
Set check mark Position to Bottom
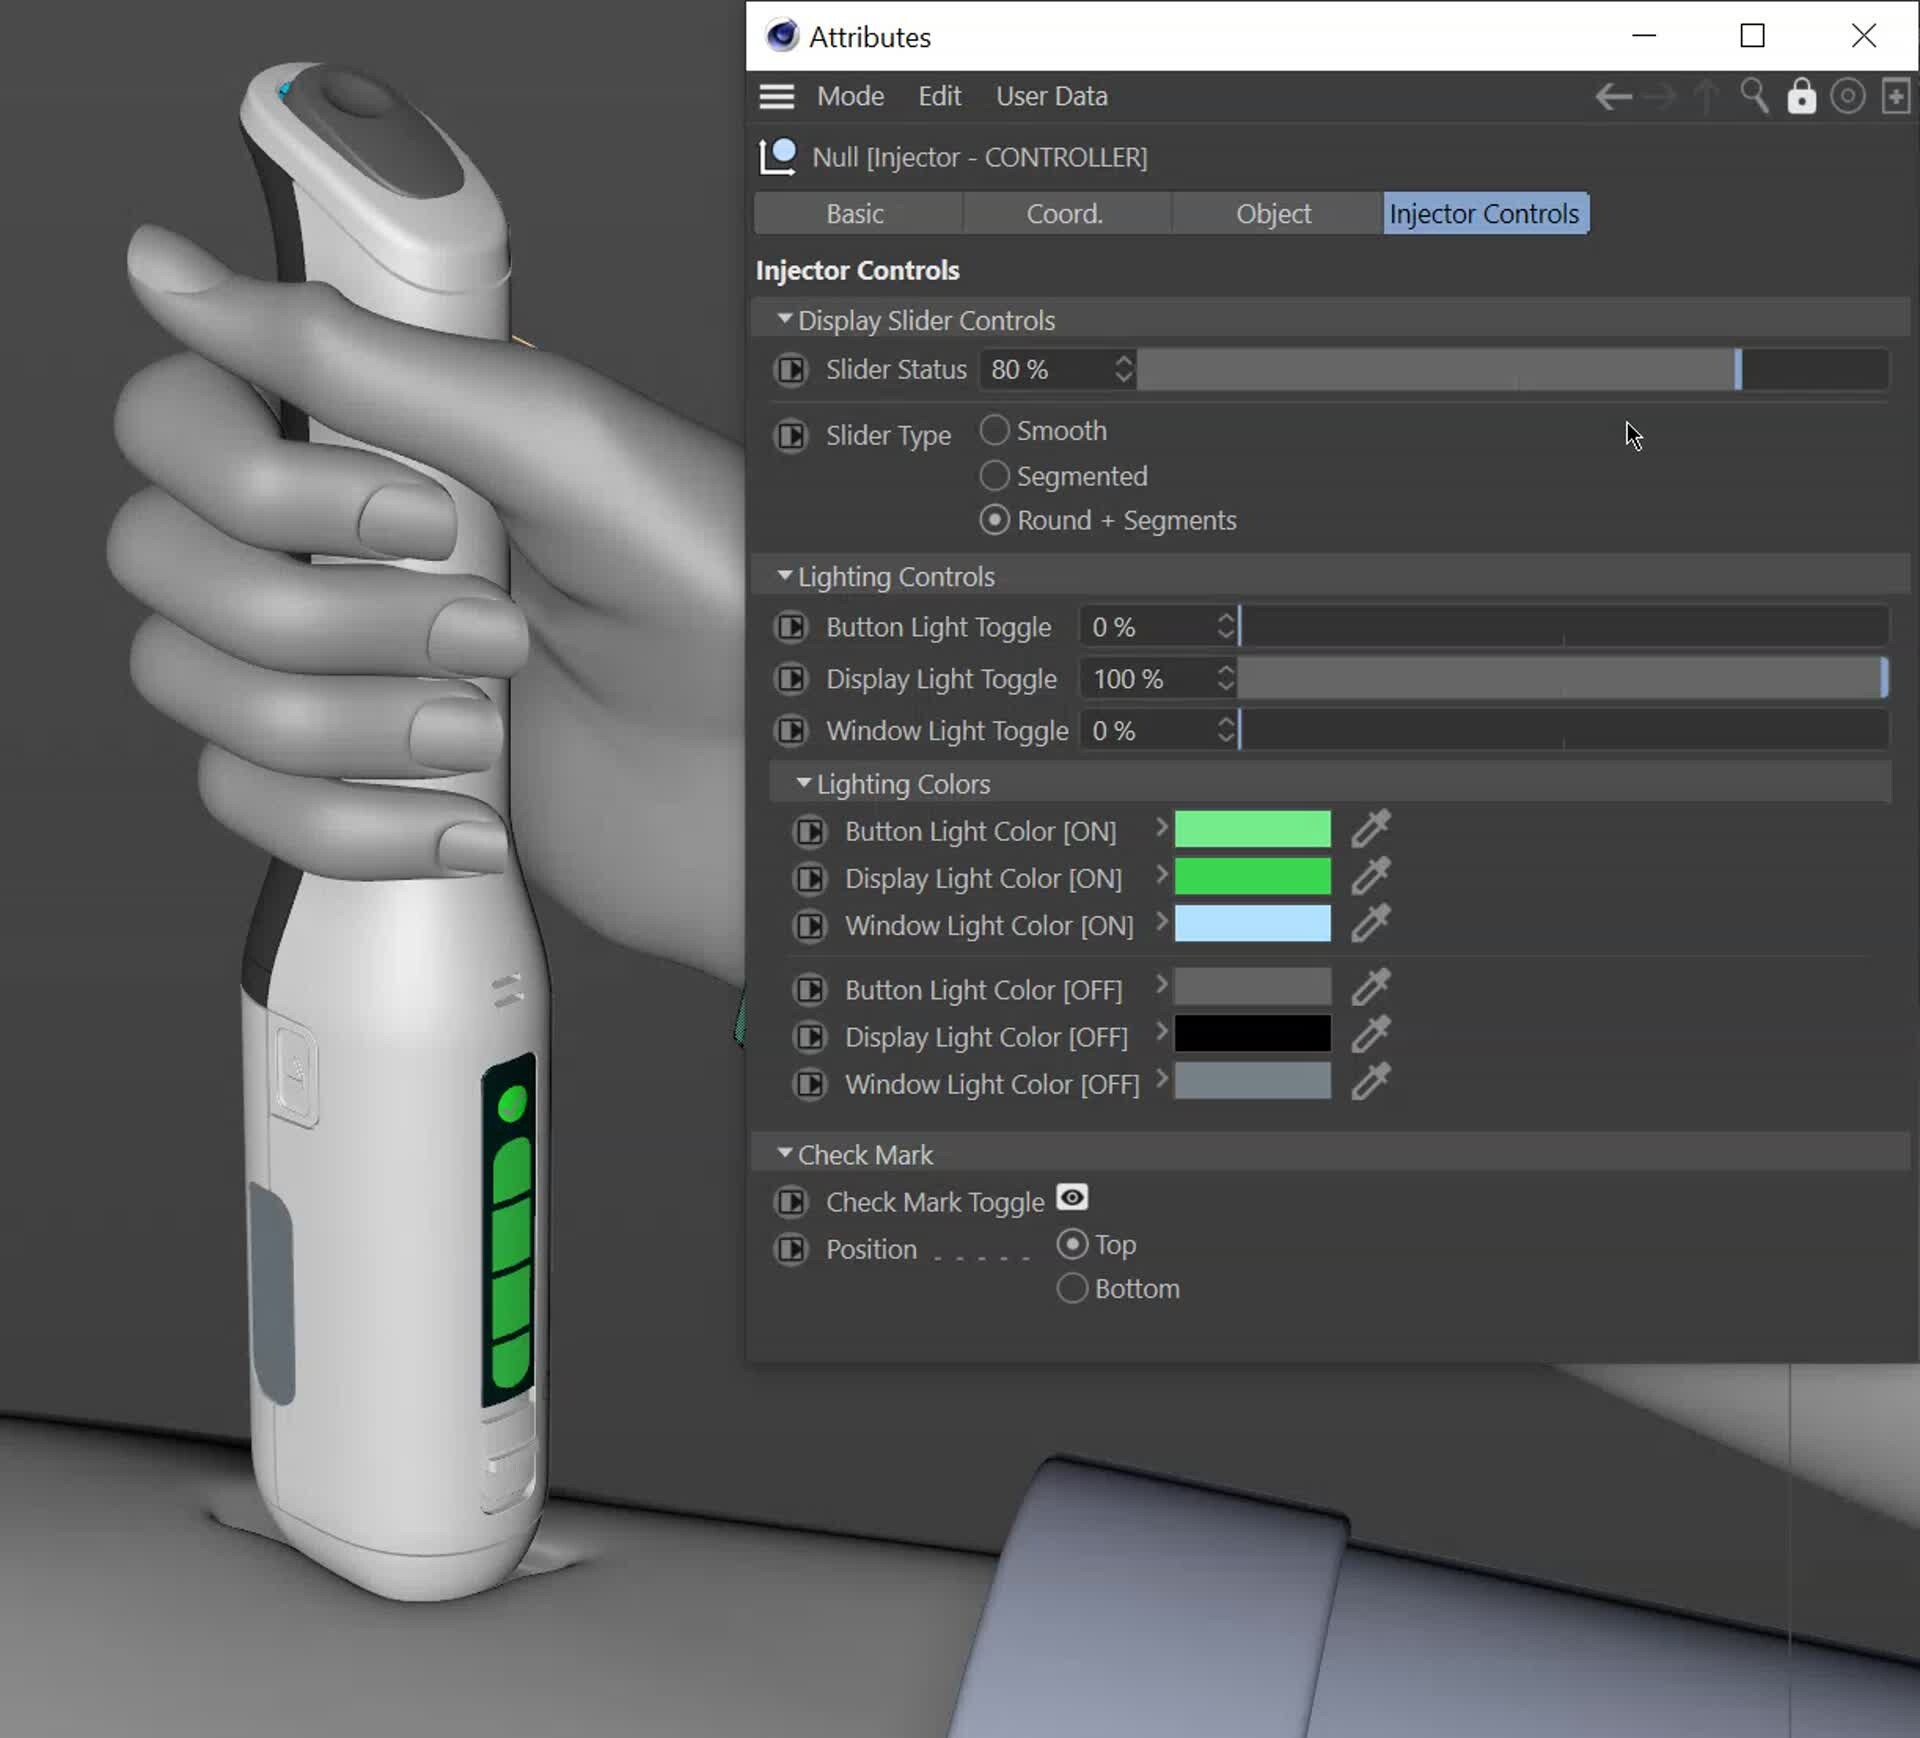pyautogui.click(x=1071, y=1289)
